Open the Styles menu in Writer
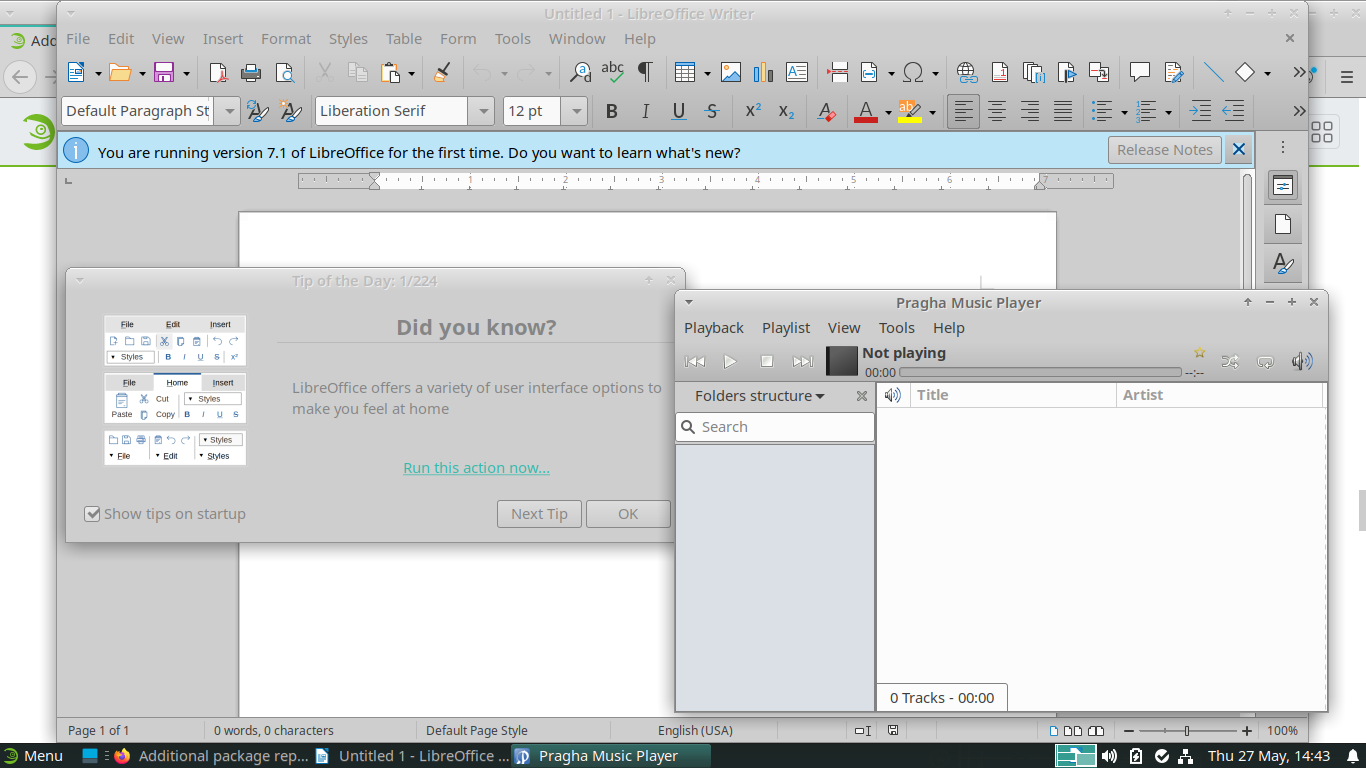 click(x=348, y=39)
